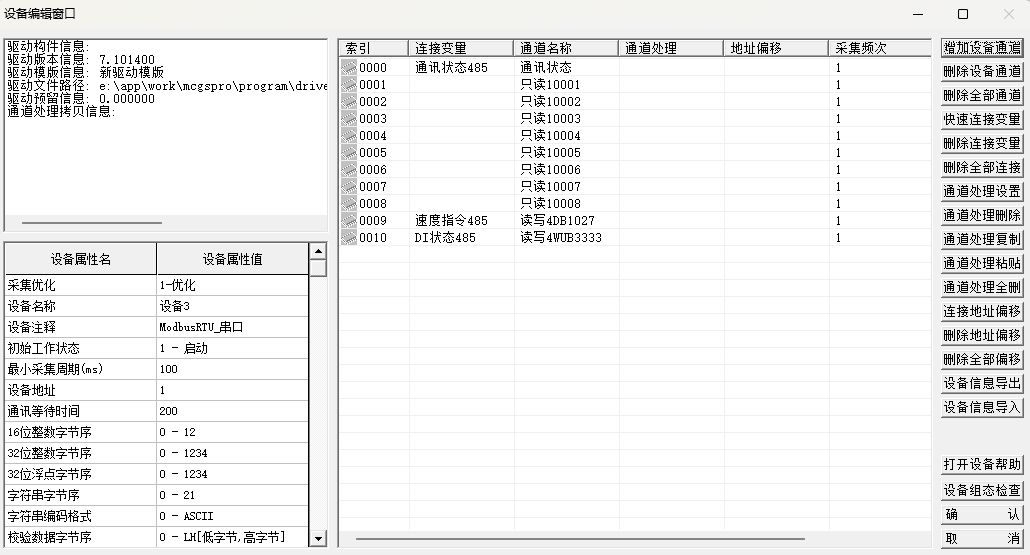This screenshot has height=555, width=1030.
Task: Click 删除地址偏移 button
Action: (982, 335)
